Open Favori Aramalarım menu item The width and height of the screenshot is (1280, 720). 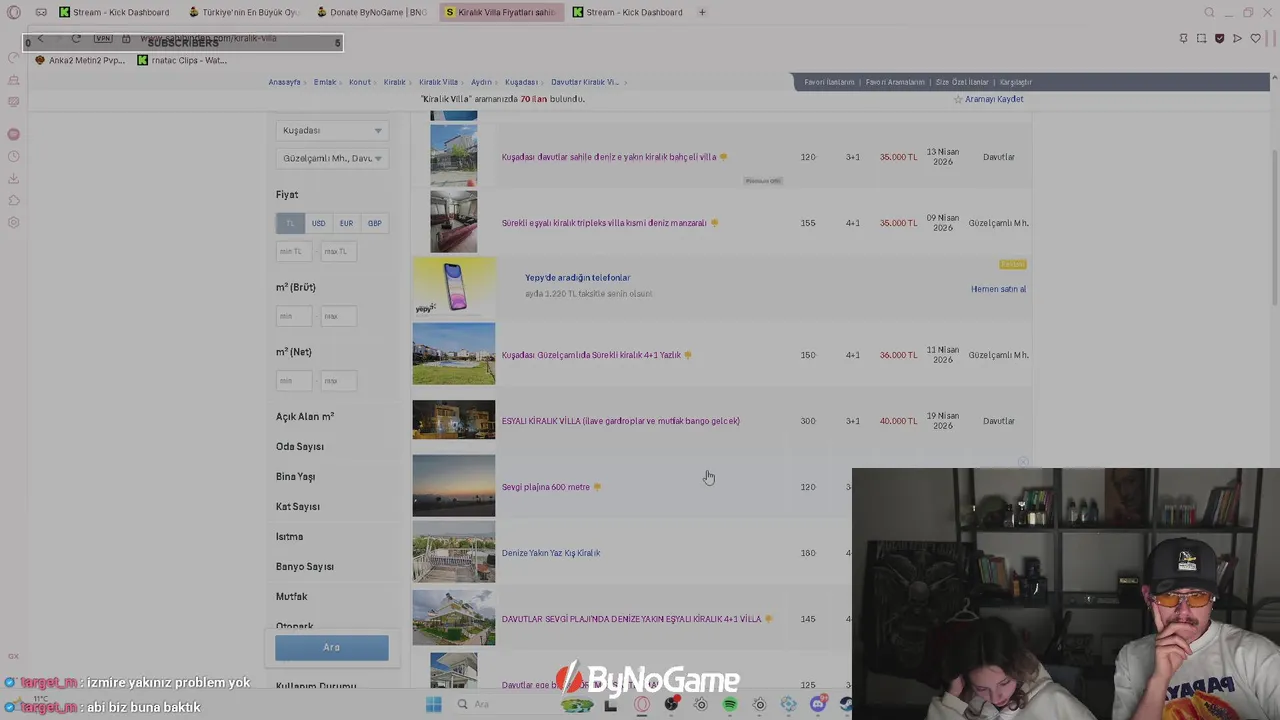coord(895,82)
